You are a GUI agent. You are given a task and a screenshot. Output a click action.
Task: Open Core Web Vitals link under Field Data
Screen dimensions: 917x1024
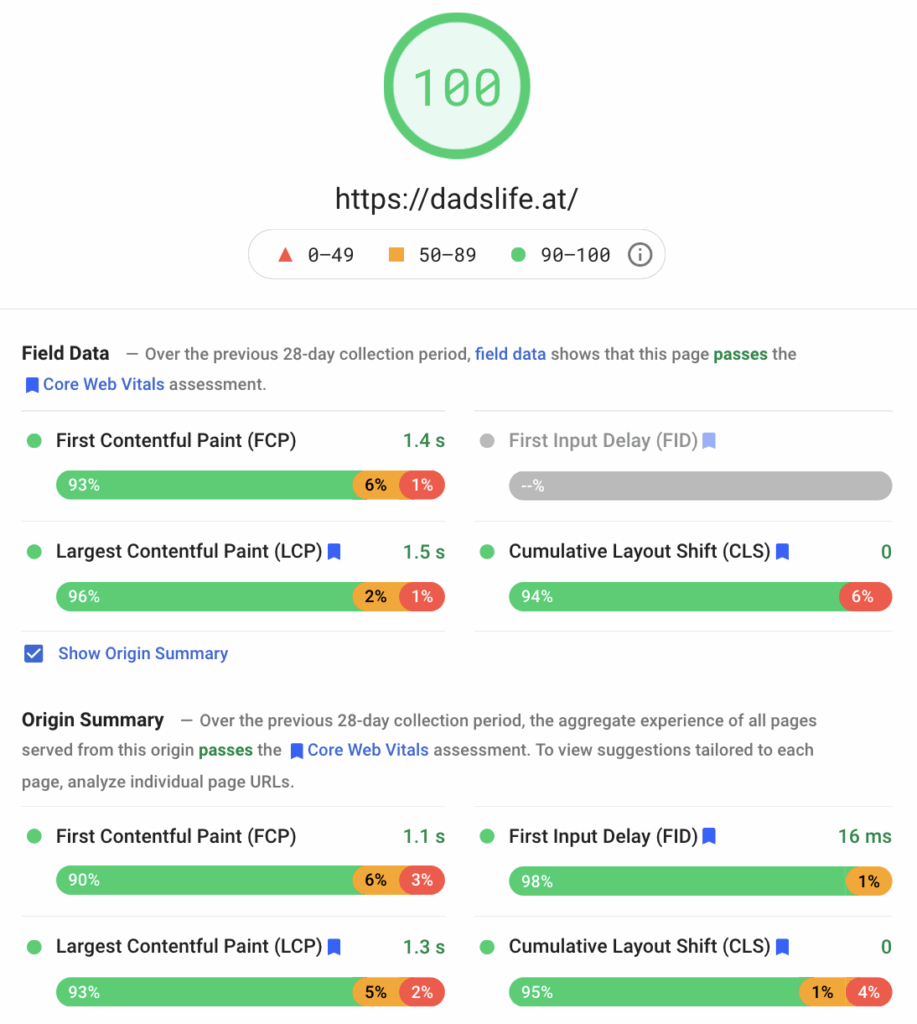pyautogui.click(x=103, y=384)
